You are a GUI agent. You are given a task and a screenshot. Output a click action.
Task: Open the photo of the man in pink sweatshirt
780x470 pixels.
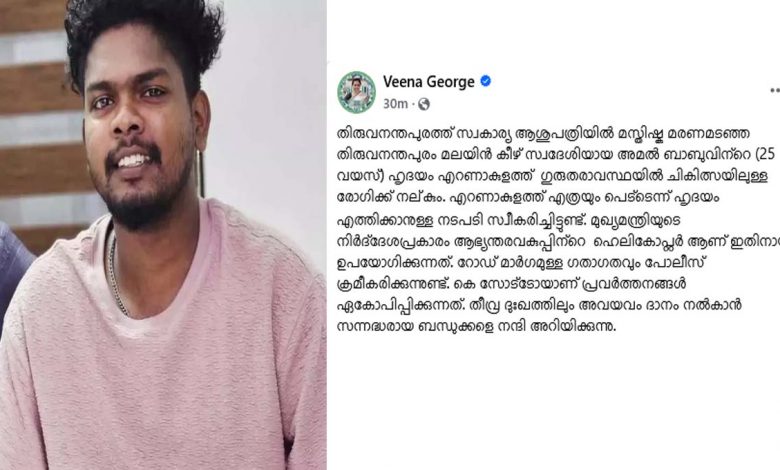163,235
